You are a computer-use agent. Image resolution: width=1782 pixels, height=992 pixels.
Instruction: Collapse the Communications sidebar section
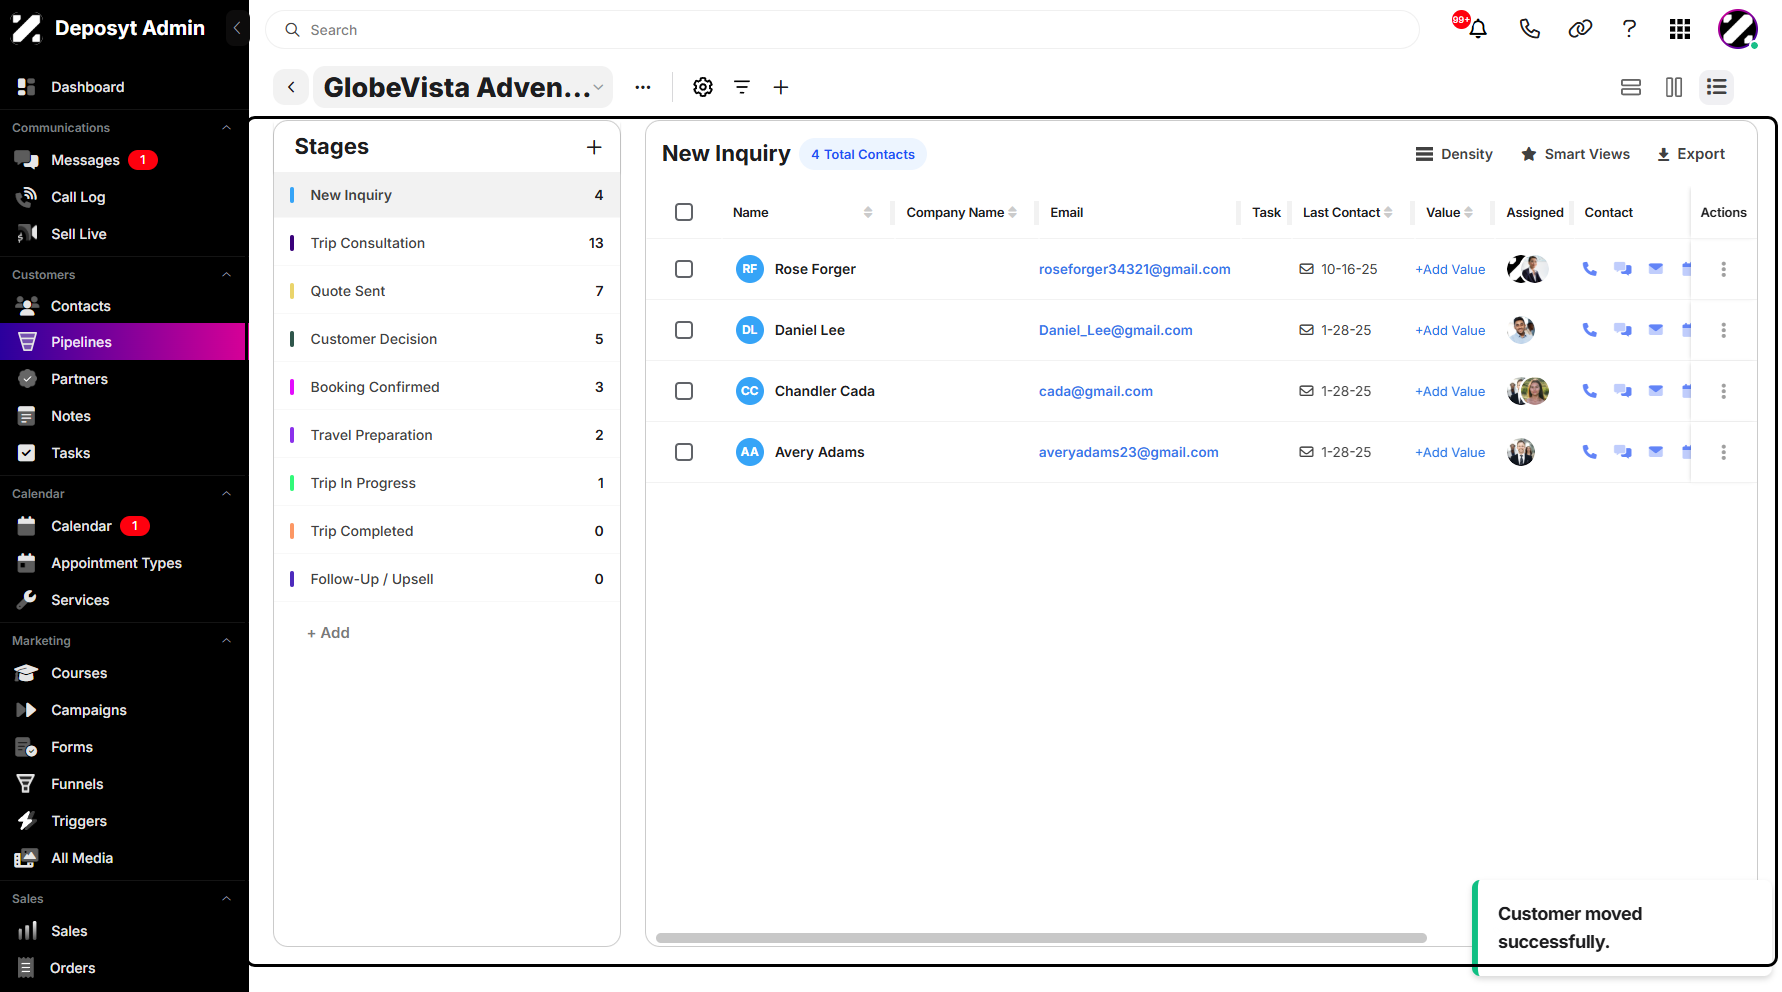[226, 128]
